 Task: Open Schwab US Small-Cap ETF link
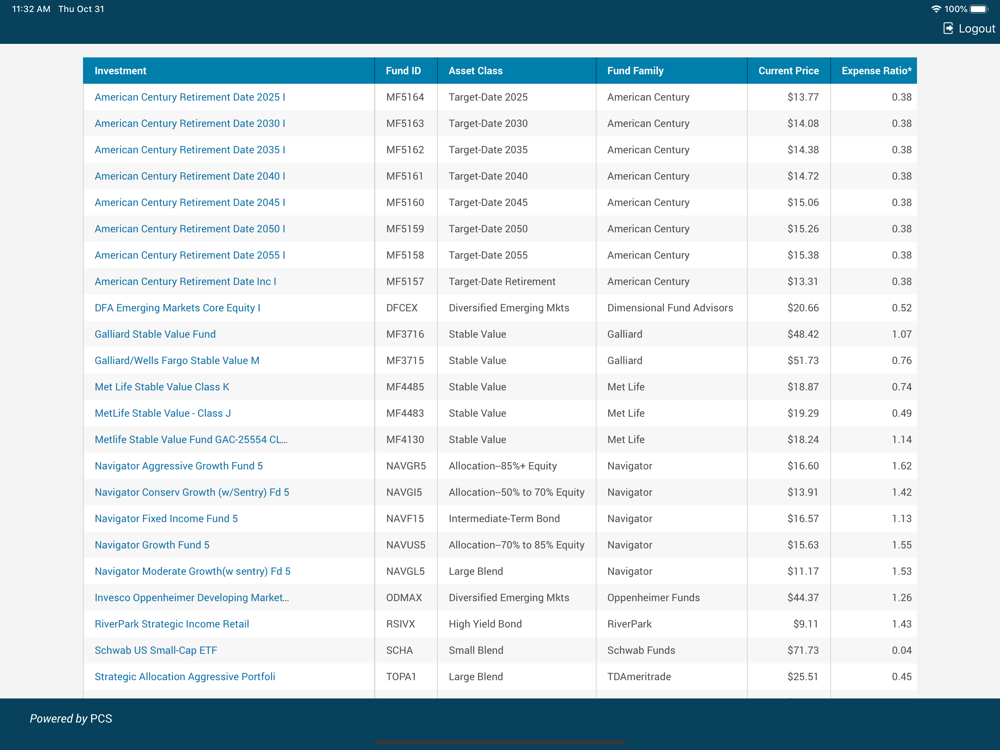pos(156,651)
